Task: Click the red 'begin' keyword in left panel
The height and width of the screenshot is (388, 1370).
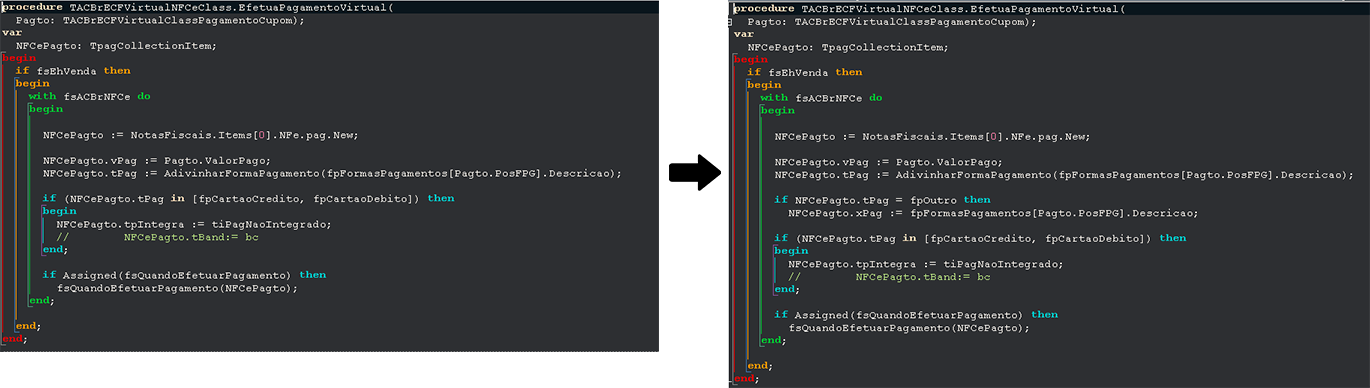Action: (19, 58)
